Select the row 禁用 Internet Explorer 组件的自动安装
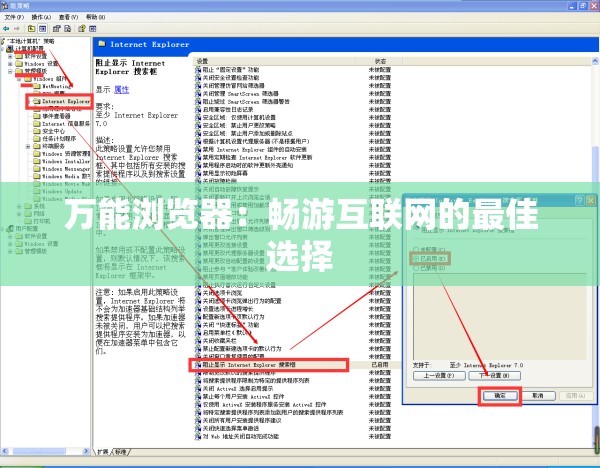 [298, 150]
